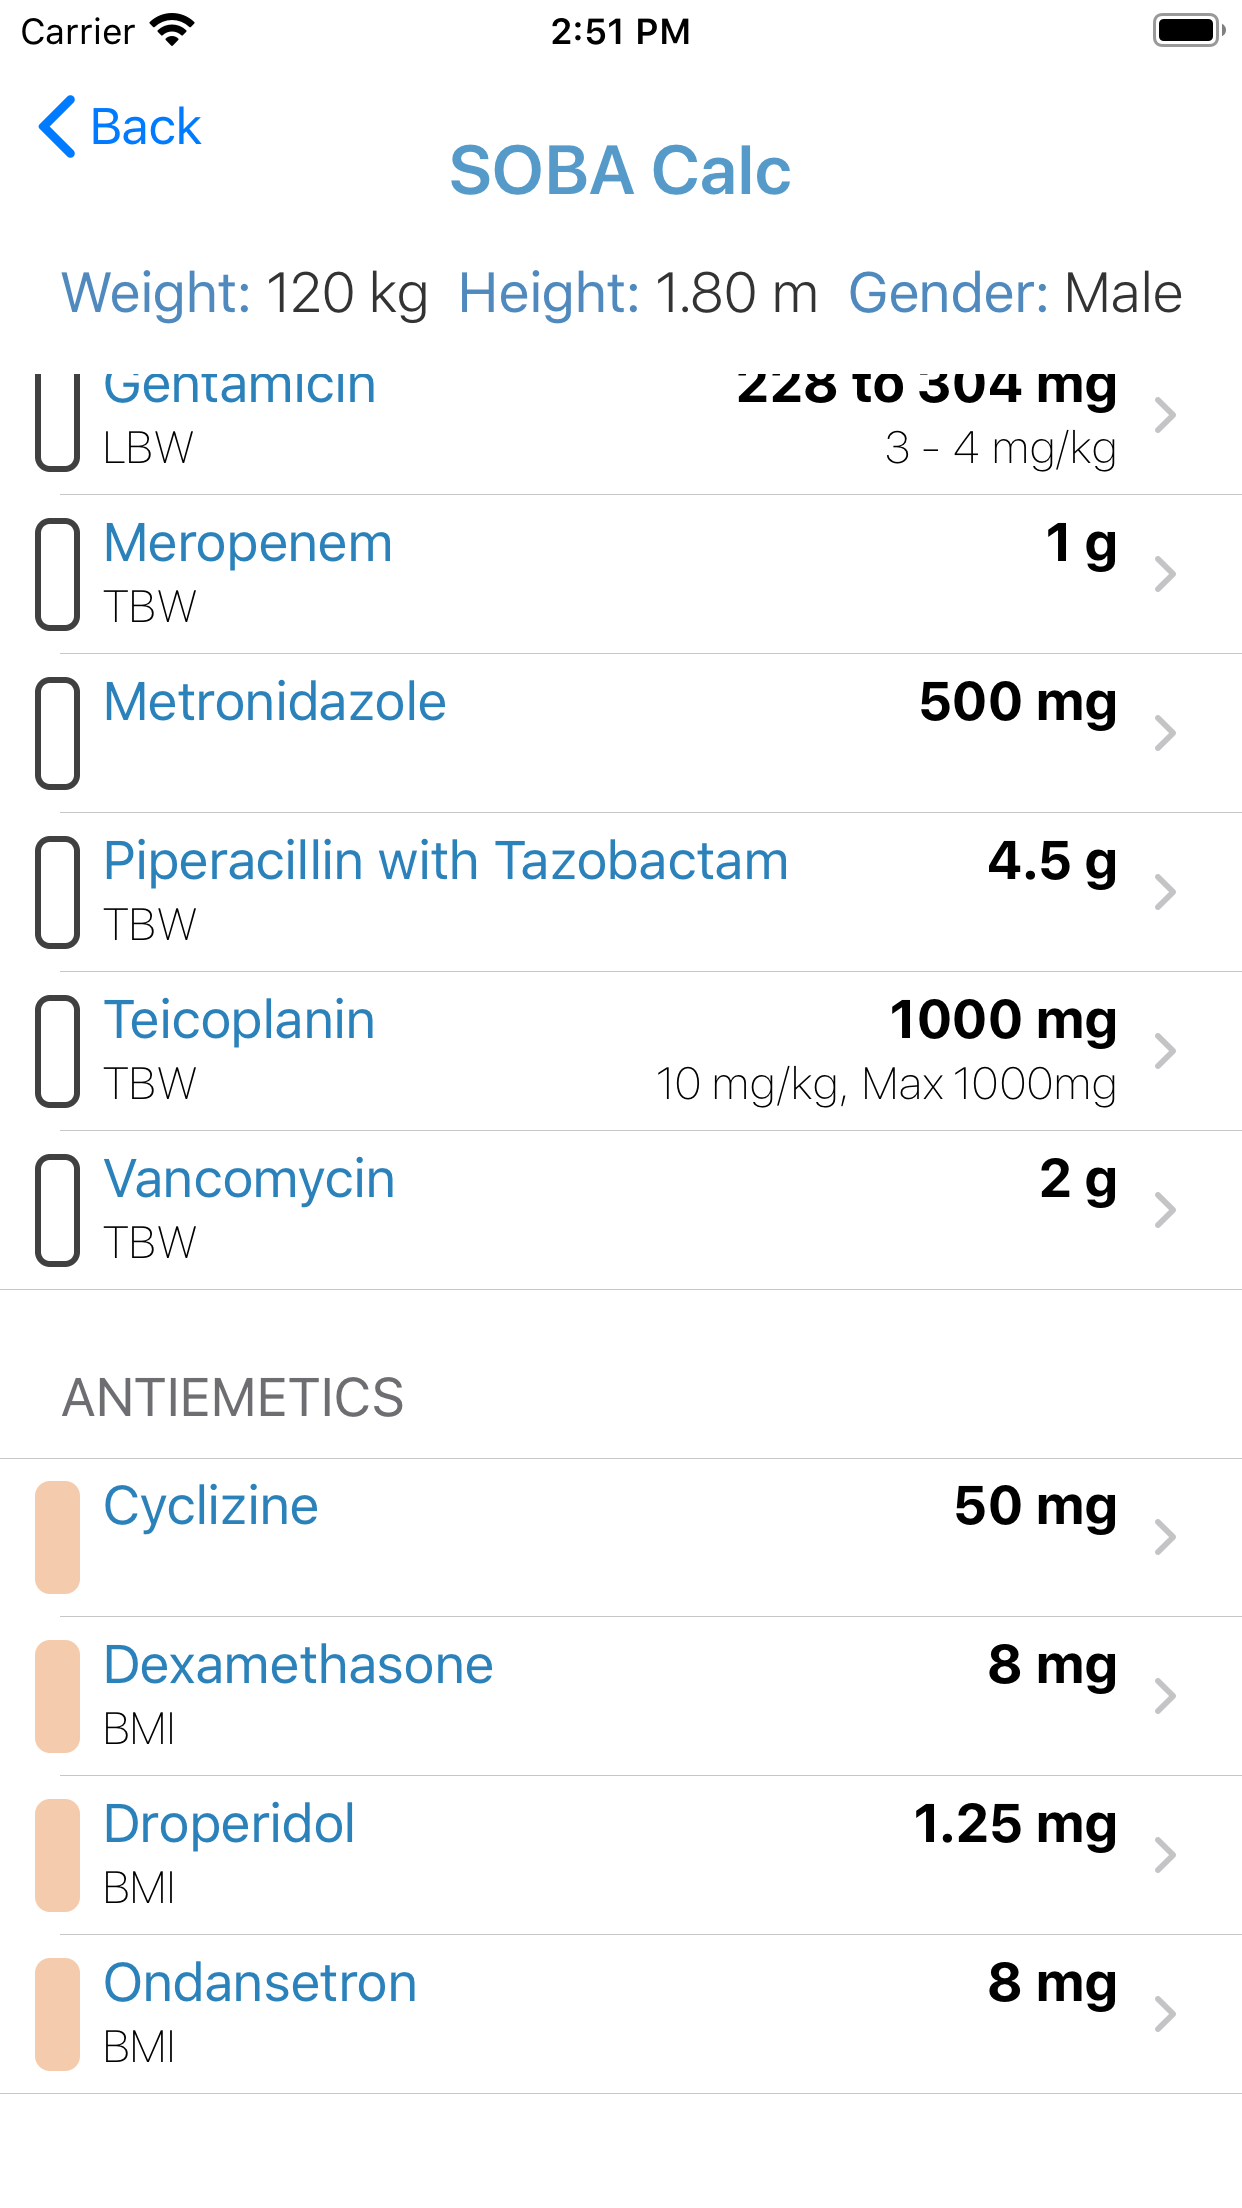This screenshot has height=2208, width=1242.
Task: Tap the battery status icon
Action: [x=1188, y=31]
